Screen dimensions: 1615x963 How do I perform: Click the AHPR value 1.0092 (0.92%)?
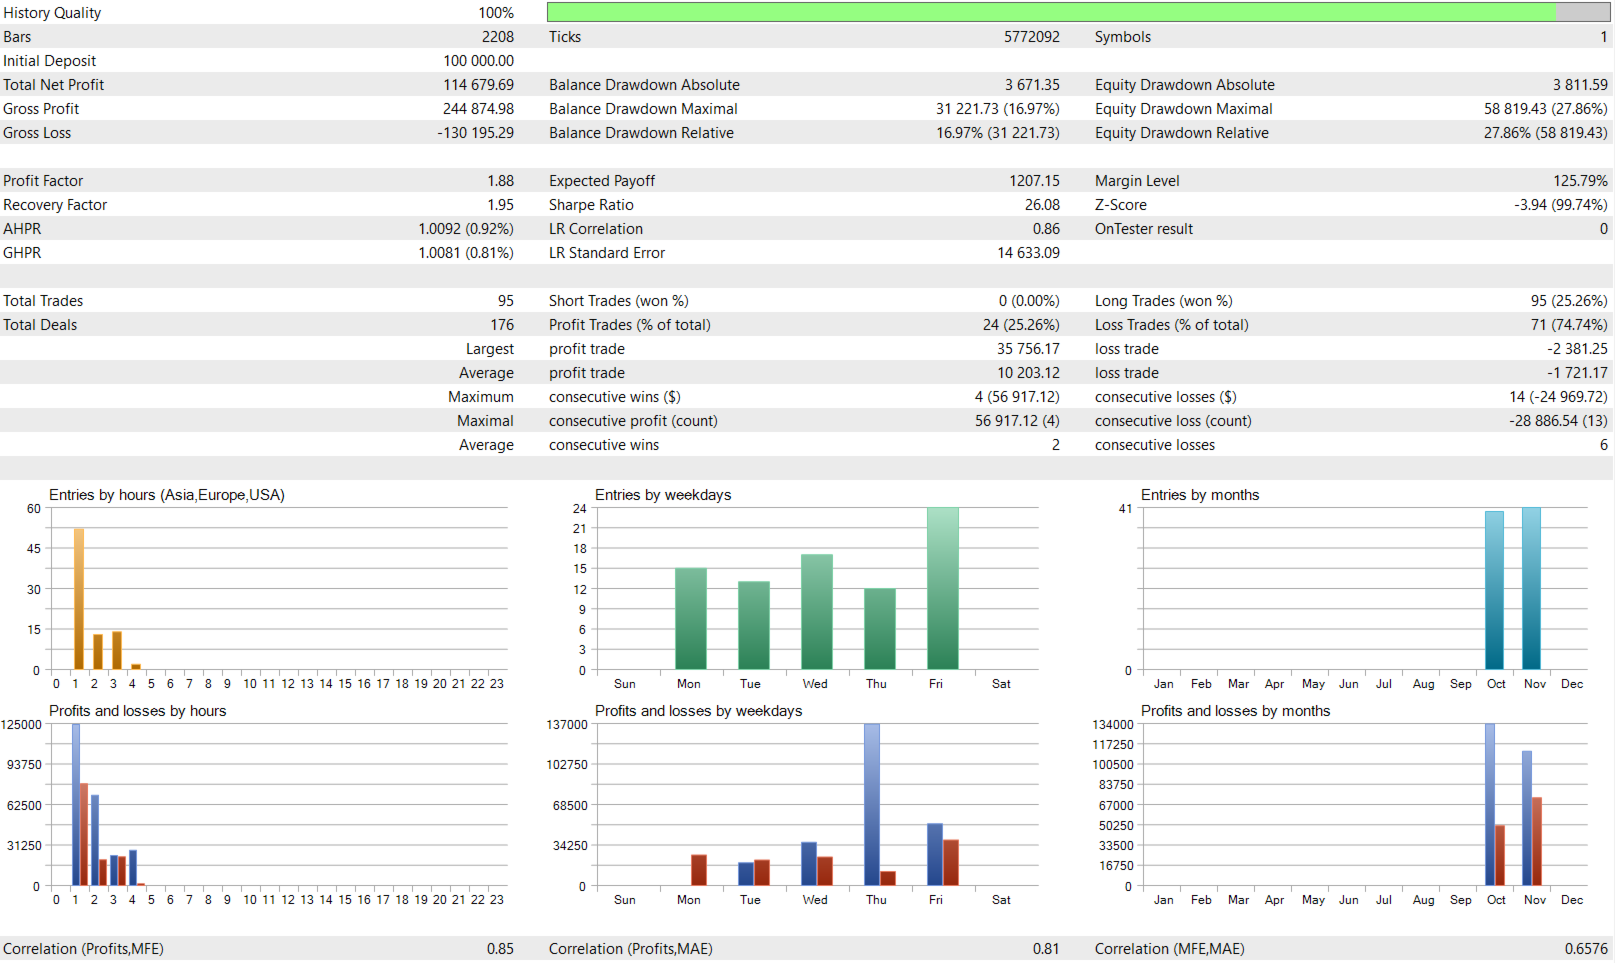point(466,229)
